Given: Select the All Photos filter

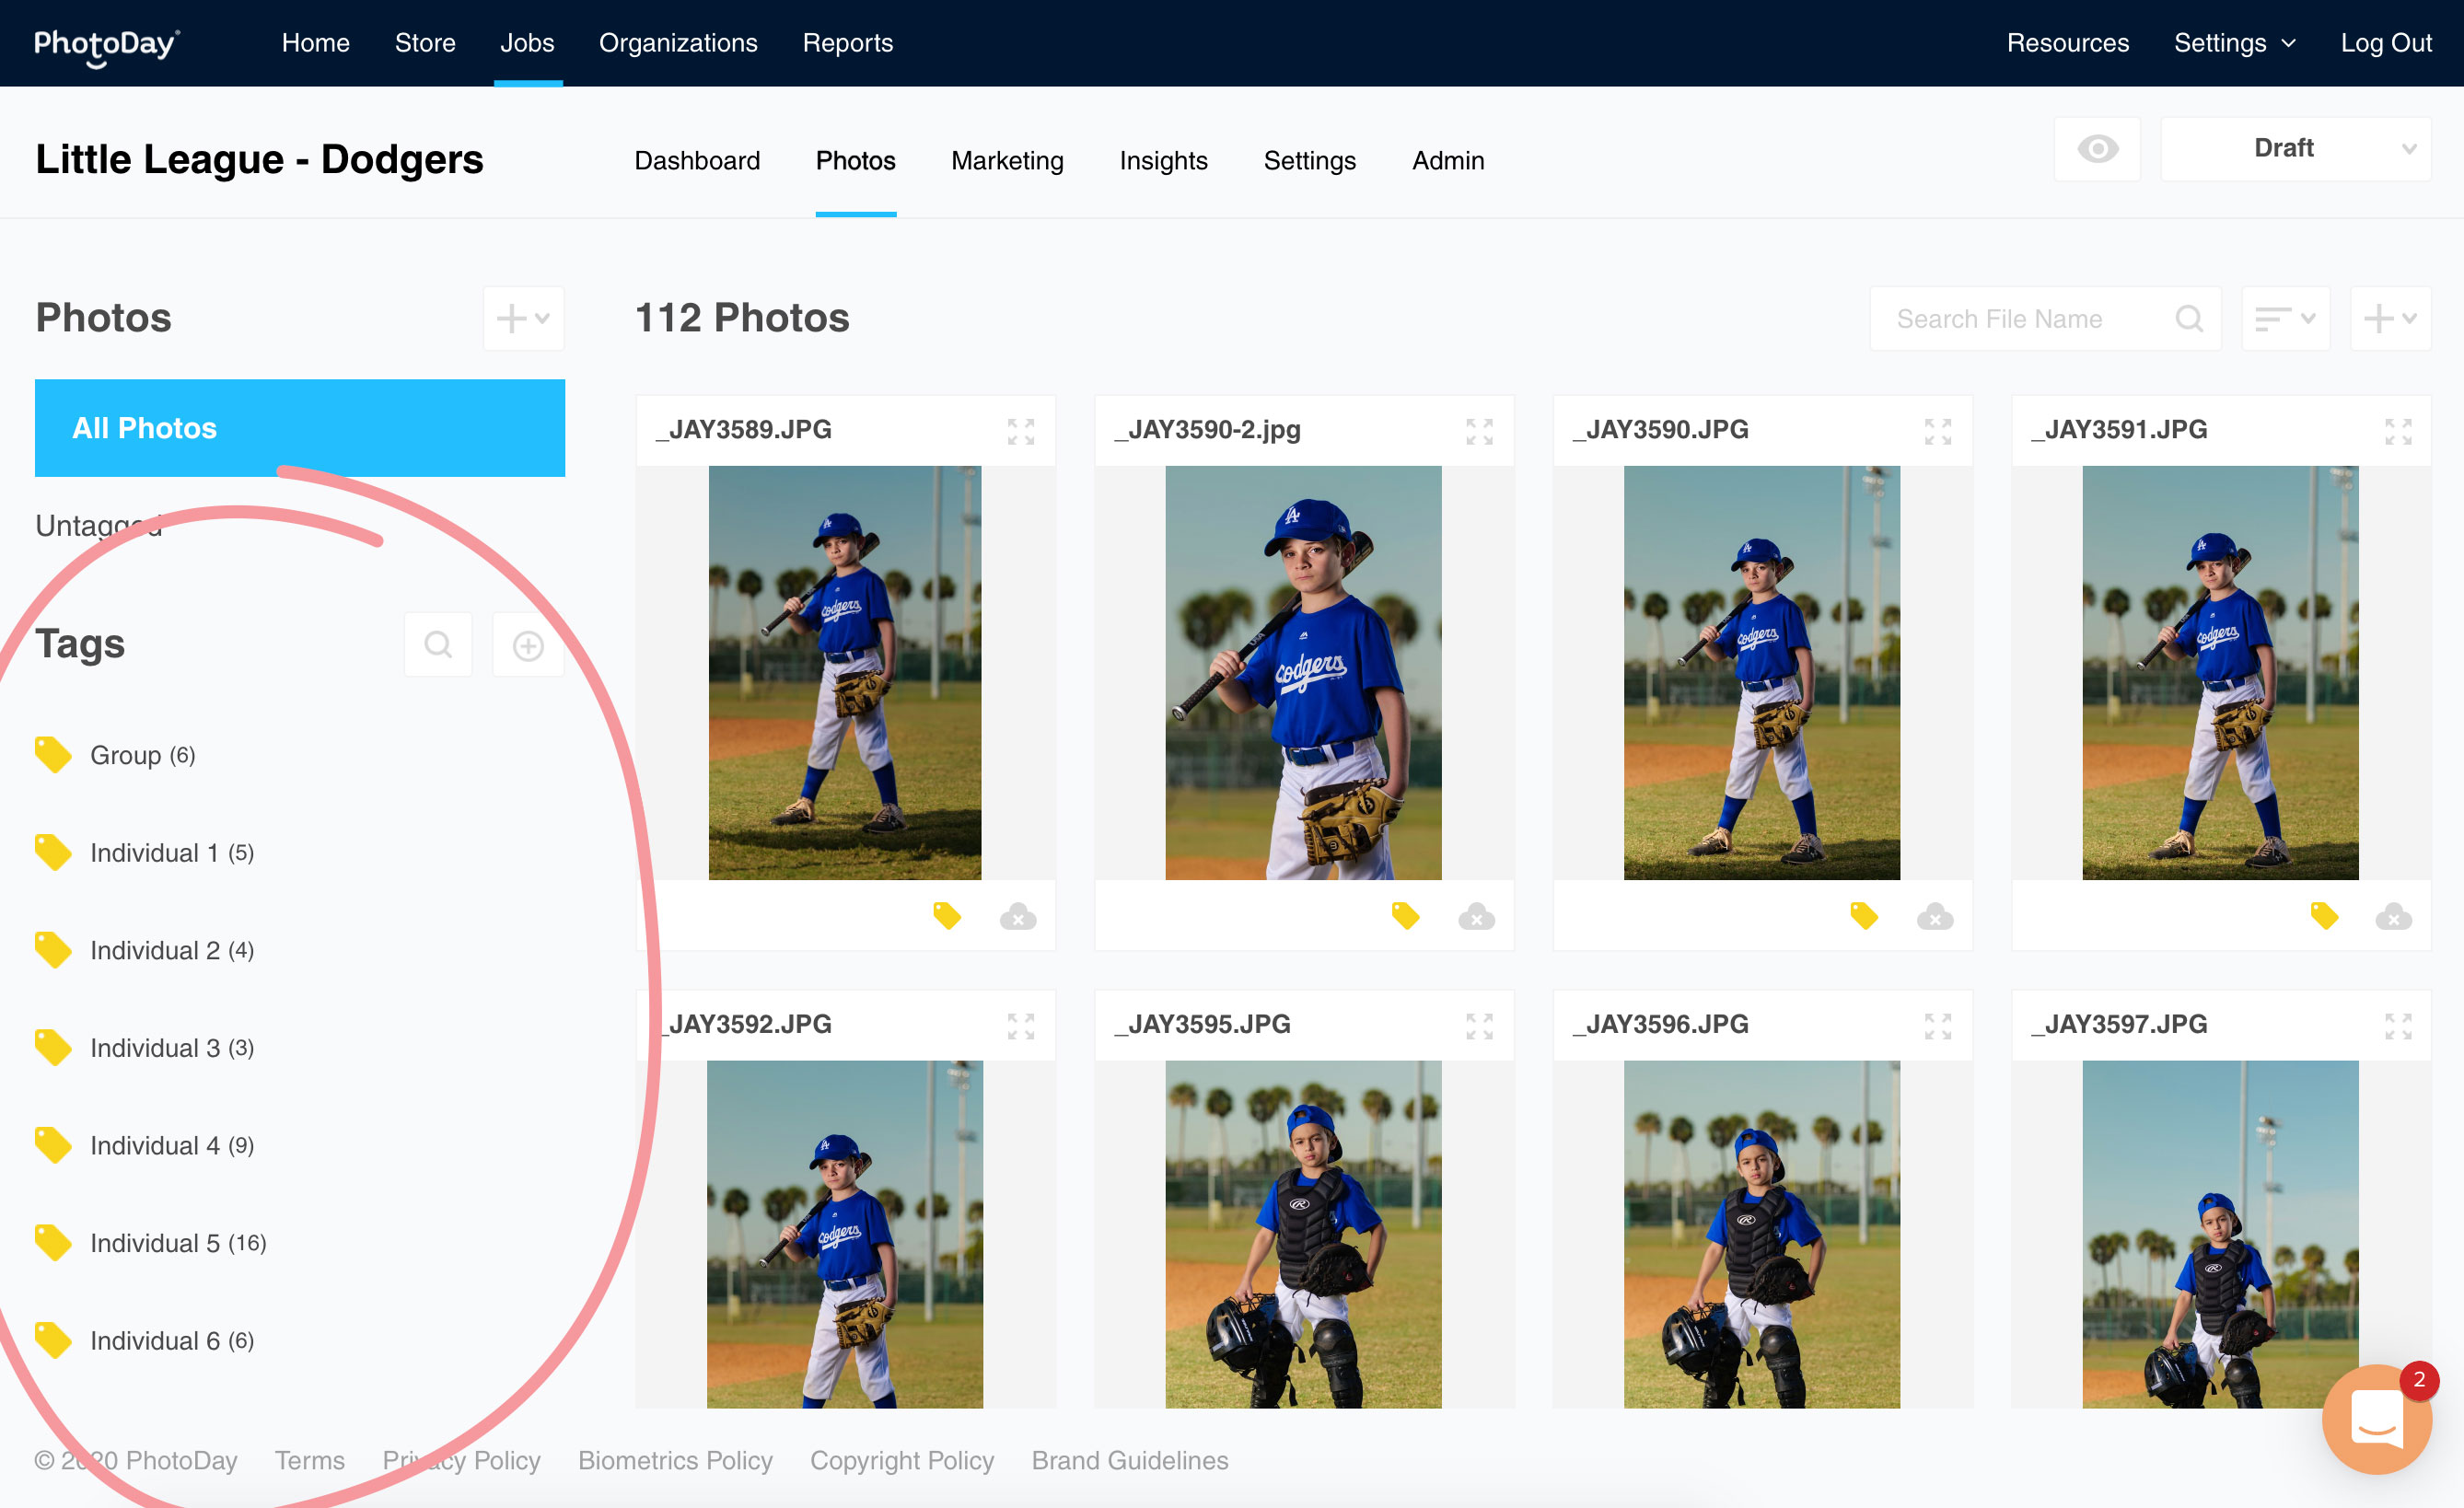Looking at the screenshot, I should point(299,428).
